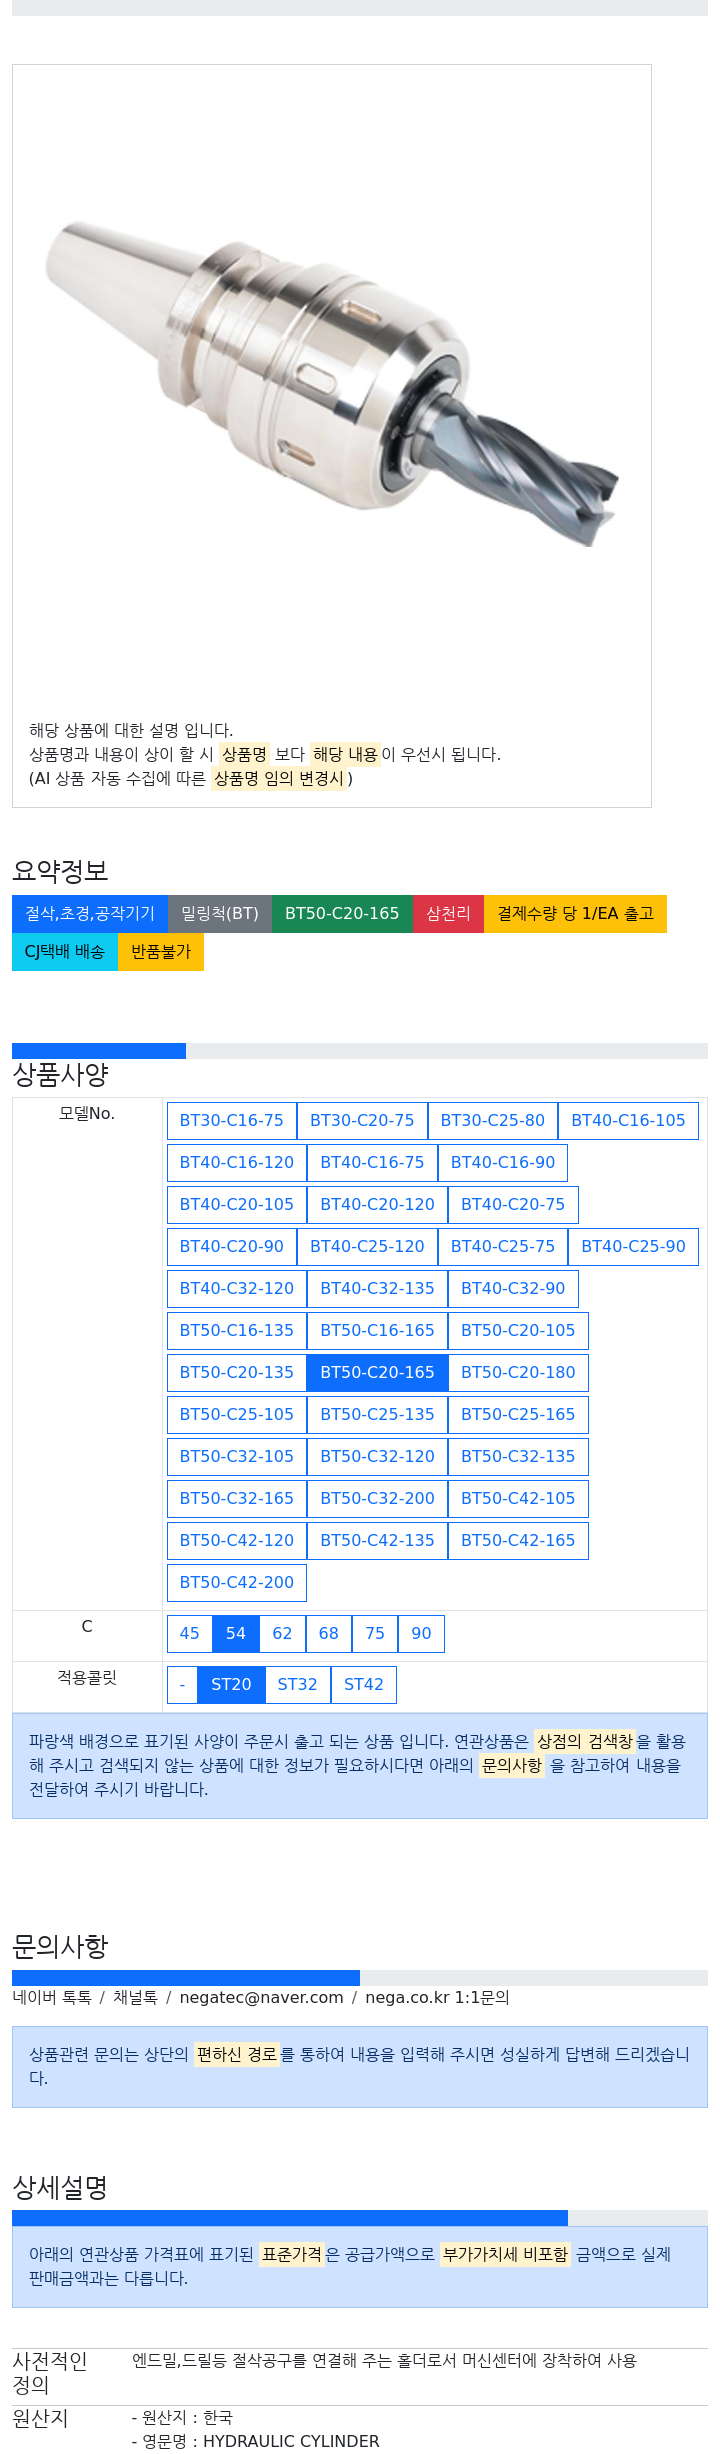Pick the BT50-C42-200 model
The width and height of the screenshot is (720, 2454).
pos(237,1583)
